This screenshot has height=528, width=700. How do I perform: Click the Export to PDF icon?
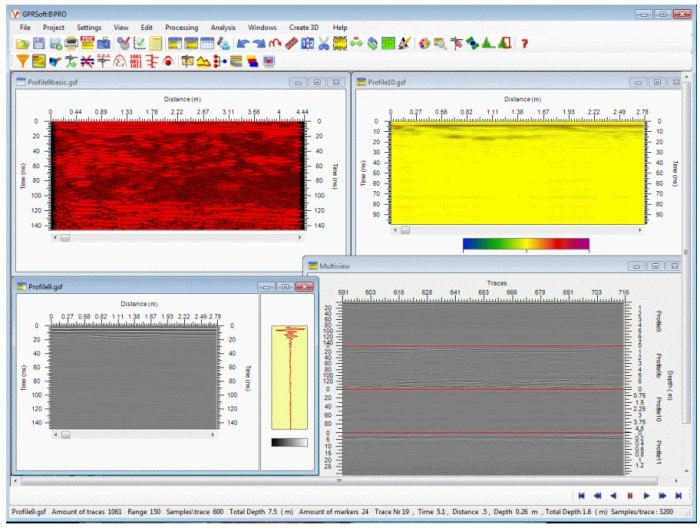(x=87, y=44)
